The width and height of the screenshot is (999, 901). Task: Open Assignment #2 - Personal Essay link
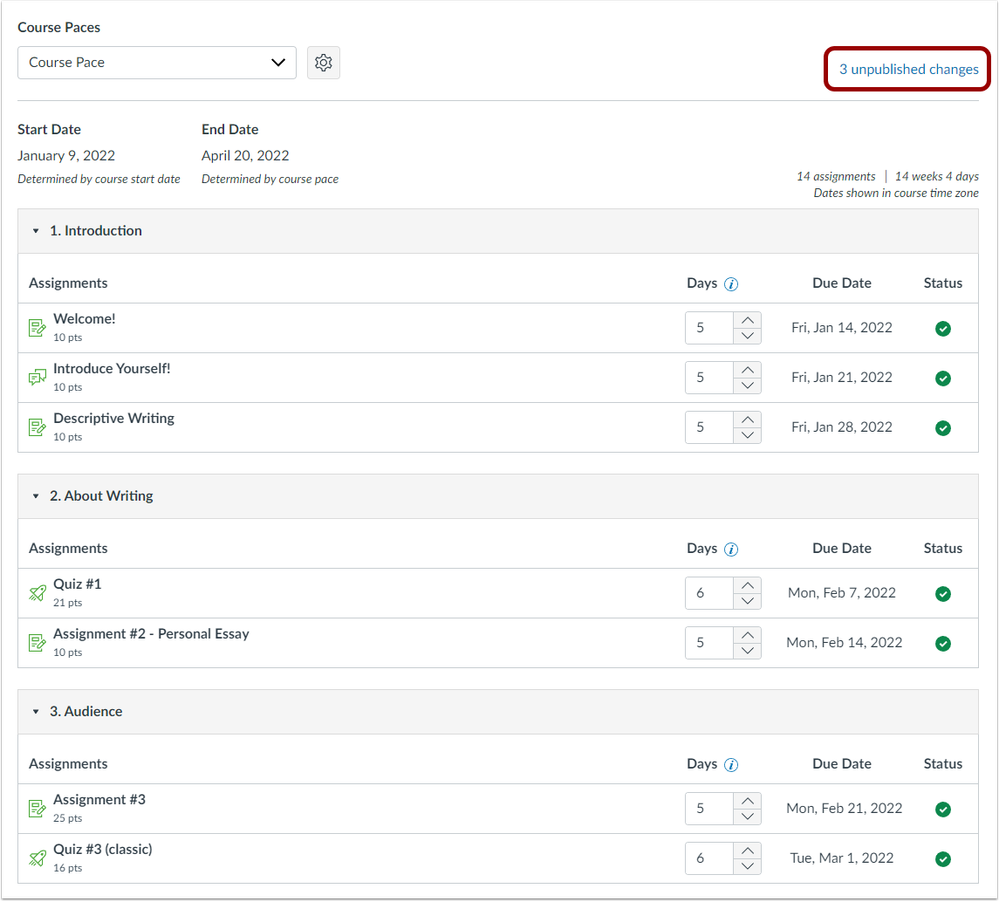(151, 634)
